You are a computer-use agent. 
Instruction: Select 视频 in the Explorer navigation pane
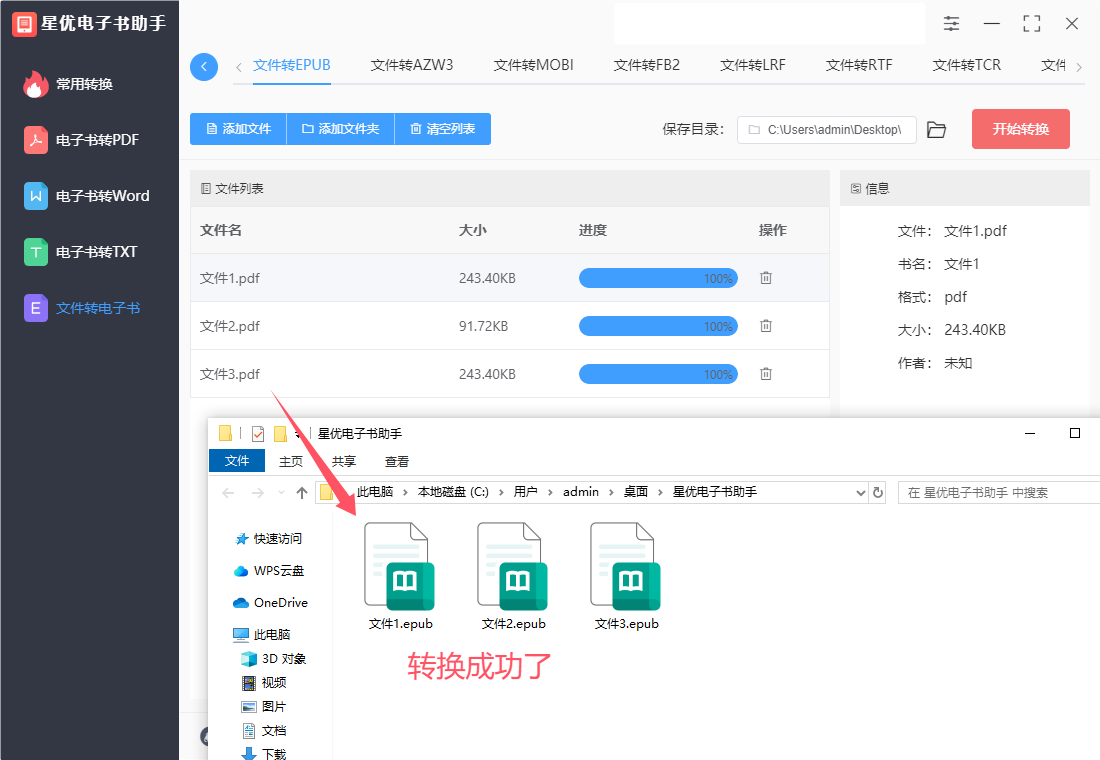point(264,683)
